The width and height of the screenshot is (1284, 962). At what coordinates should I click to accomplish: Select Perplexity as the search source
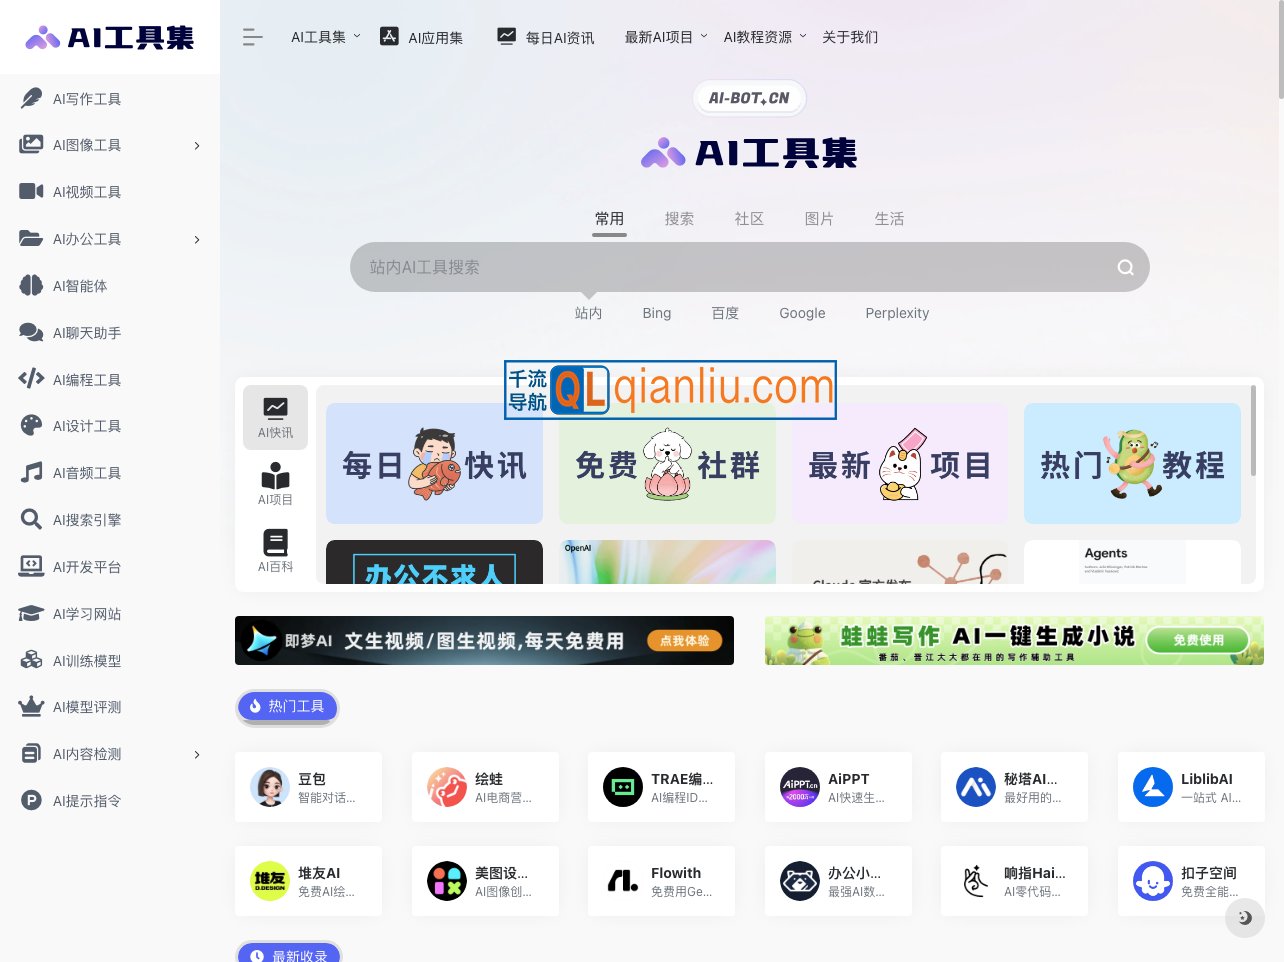(x=896, y=313)
